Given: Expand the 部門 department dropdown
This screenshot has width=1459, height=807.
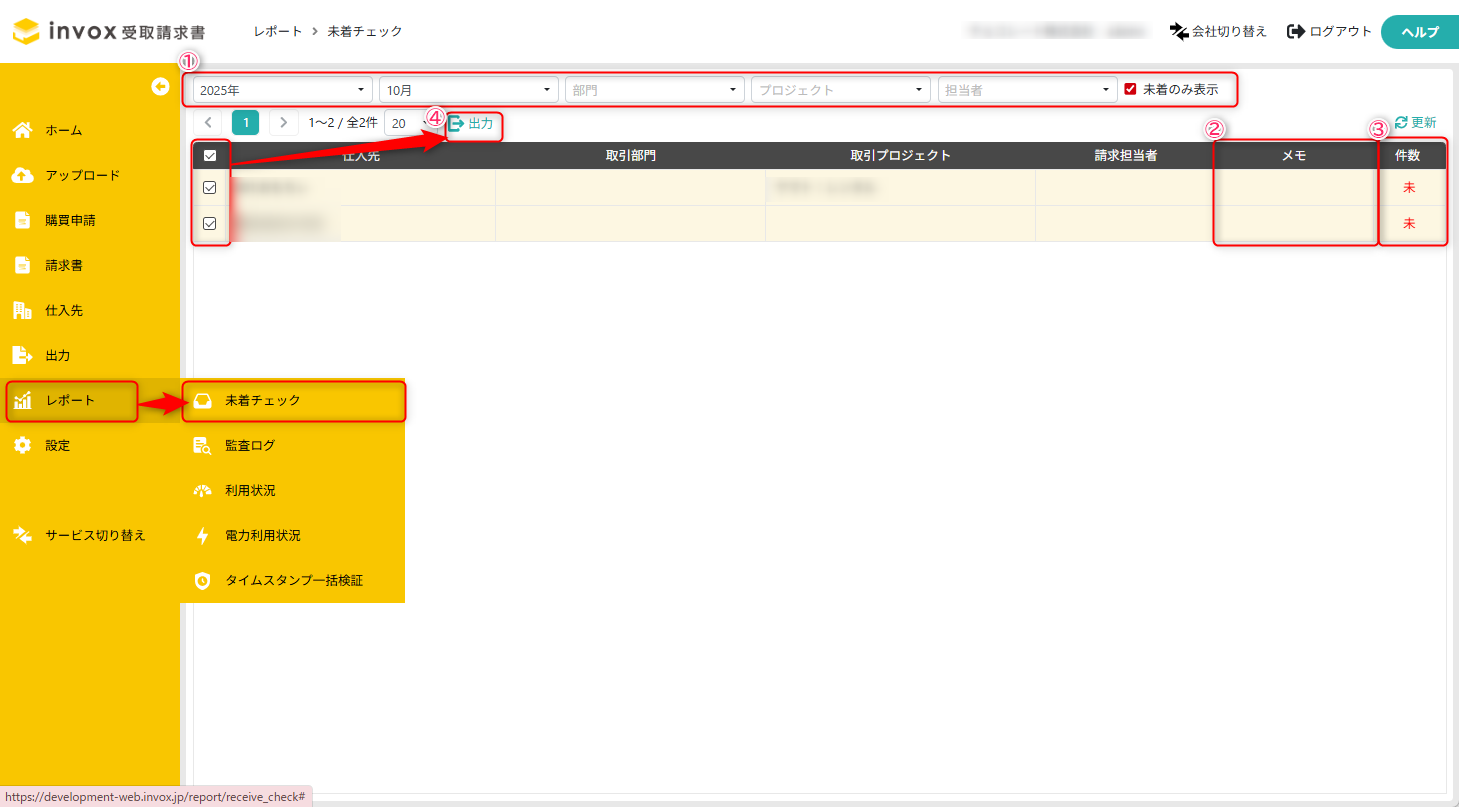Looking at the screenshot, I should click(x=654, y=89).
